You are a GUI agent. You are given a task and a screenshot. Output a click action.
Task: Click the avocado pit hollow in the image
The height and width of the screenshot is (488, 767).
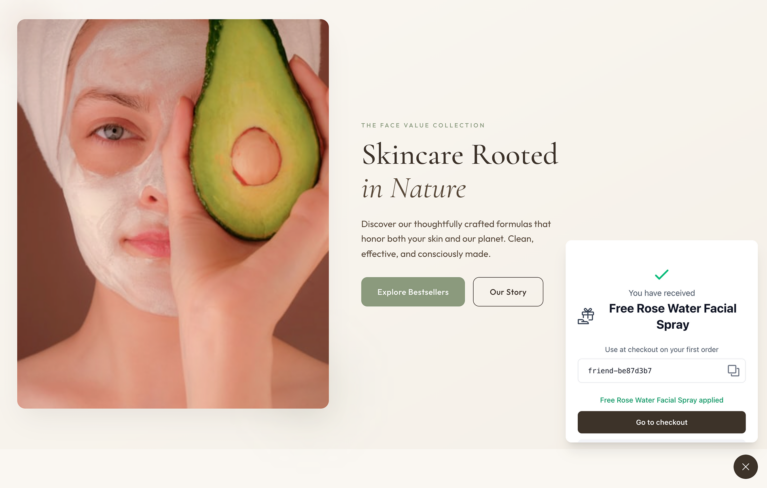(256, 156)
